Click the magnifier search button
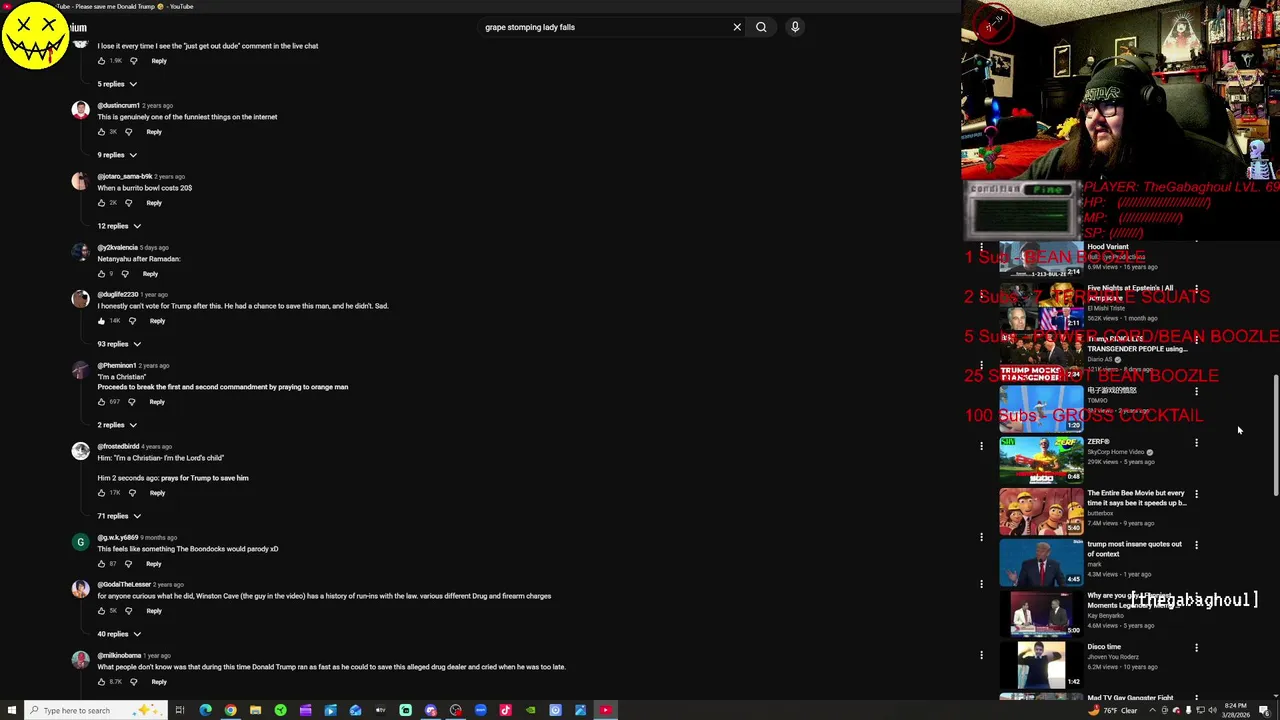1280x720 pixels. pyautogui.click(x=761, y=27)
